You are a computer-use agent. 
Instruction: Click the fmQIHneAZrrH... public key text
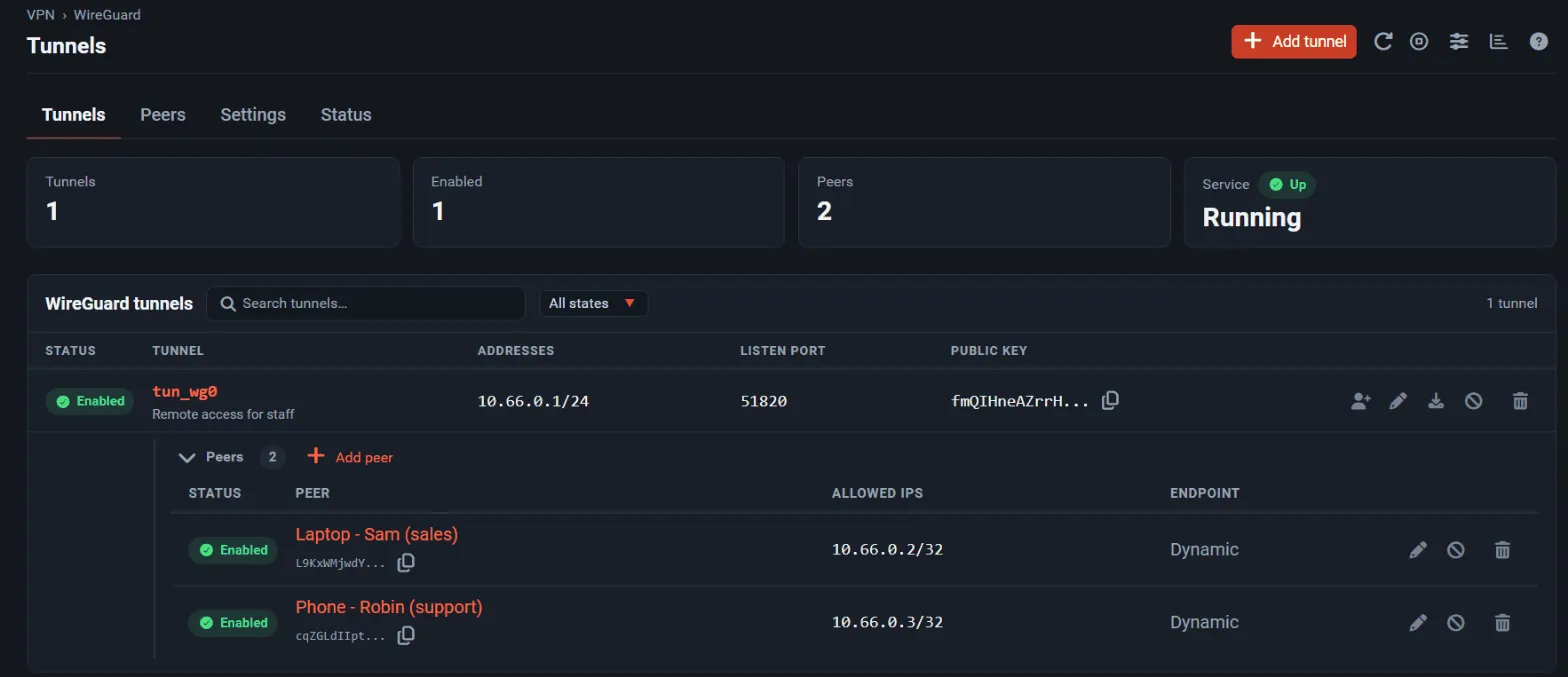coord(1020,401)
